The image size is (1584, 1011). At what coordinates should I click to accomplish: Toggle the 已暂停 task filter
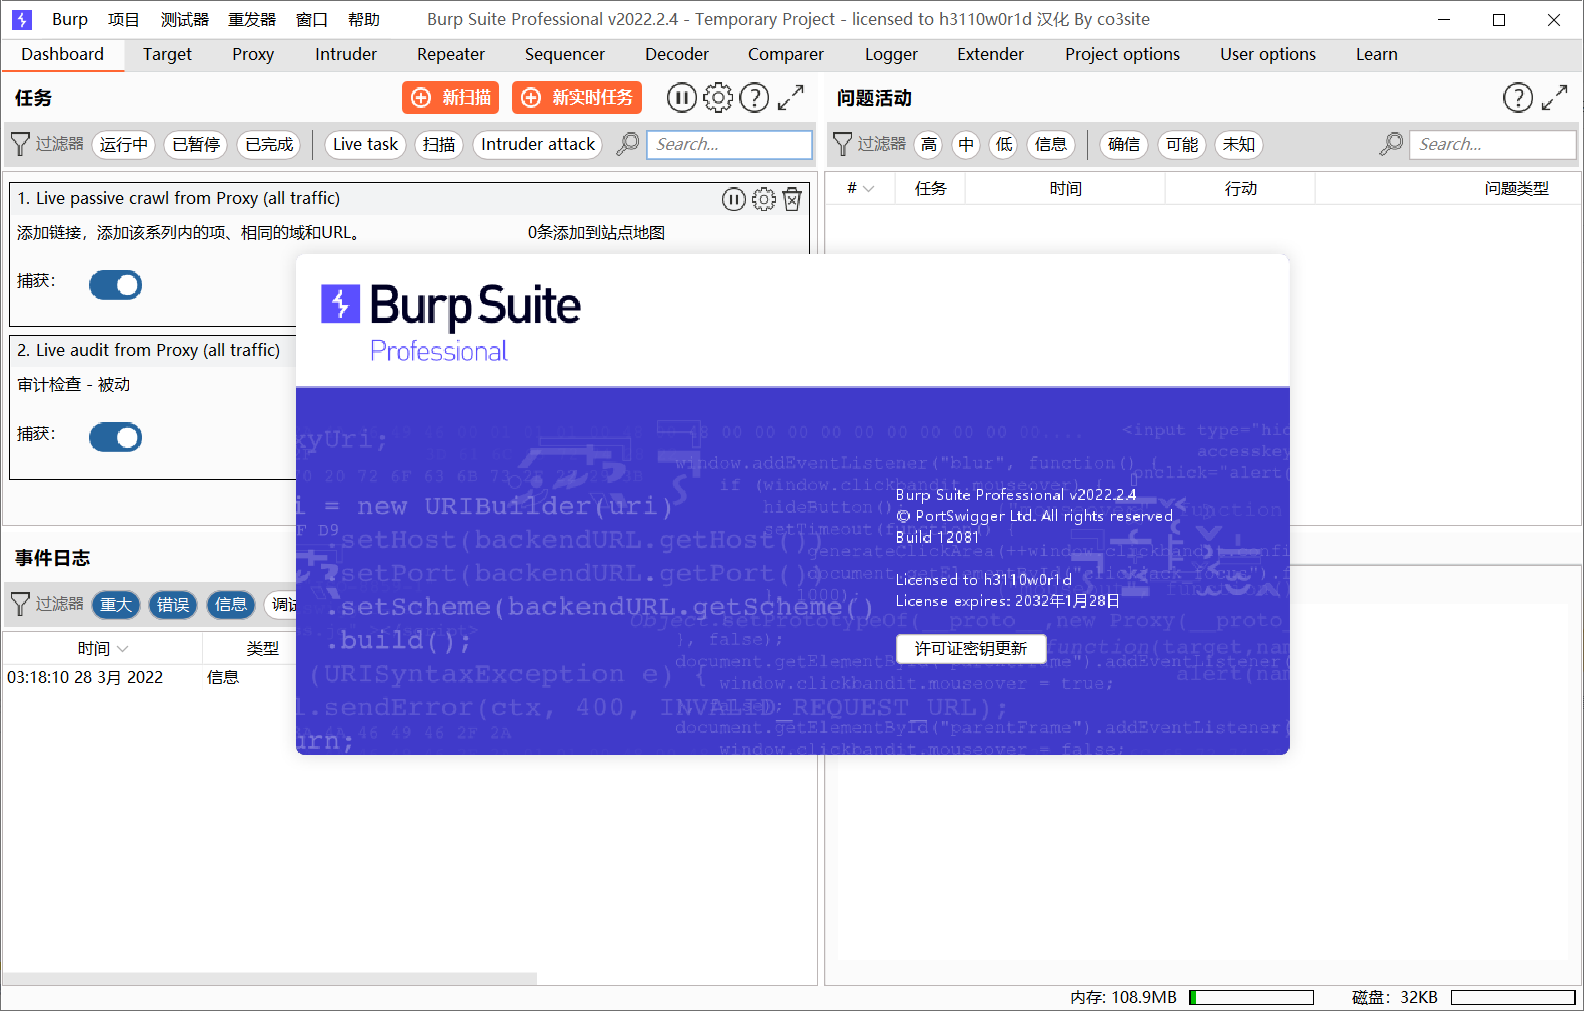[x=196, y=144]
